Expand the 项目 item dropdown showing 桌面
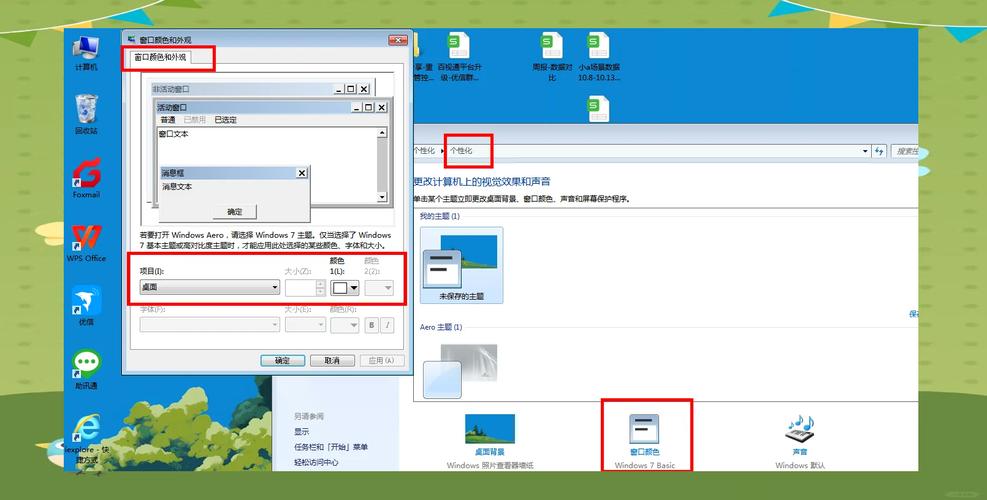This screenshot has height=500, width=987. [x=209, y=287]
